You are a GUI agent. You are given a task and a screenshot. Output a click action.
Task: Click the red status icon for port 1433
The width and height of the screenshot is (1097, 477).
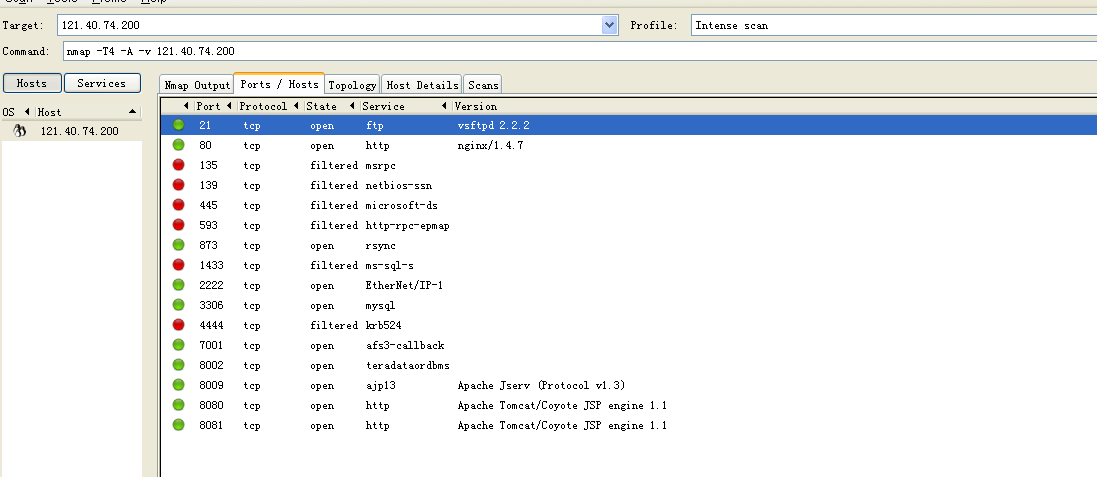point(178,265)
